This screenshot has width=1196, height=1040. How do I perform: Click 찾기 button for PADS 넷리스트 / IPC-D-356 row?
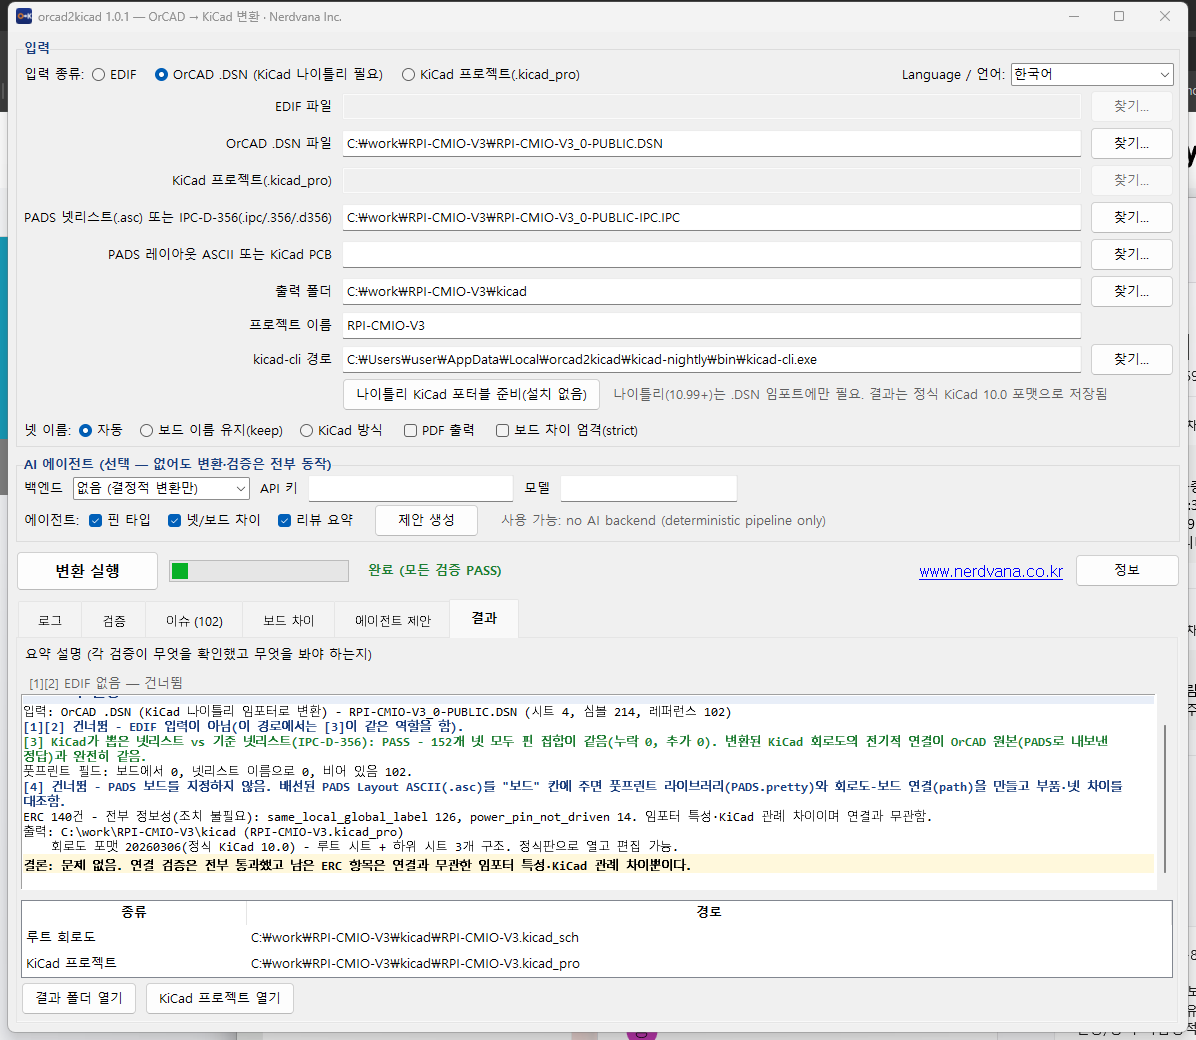1131,217
